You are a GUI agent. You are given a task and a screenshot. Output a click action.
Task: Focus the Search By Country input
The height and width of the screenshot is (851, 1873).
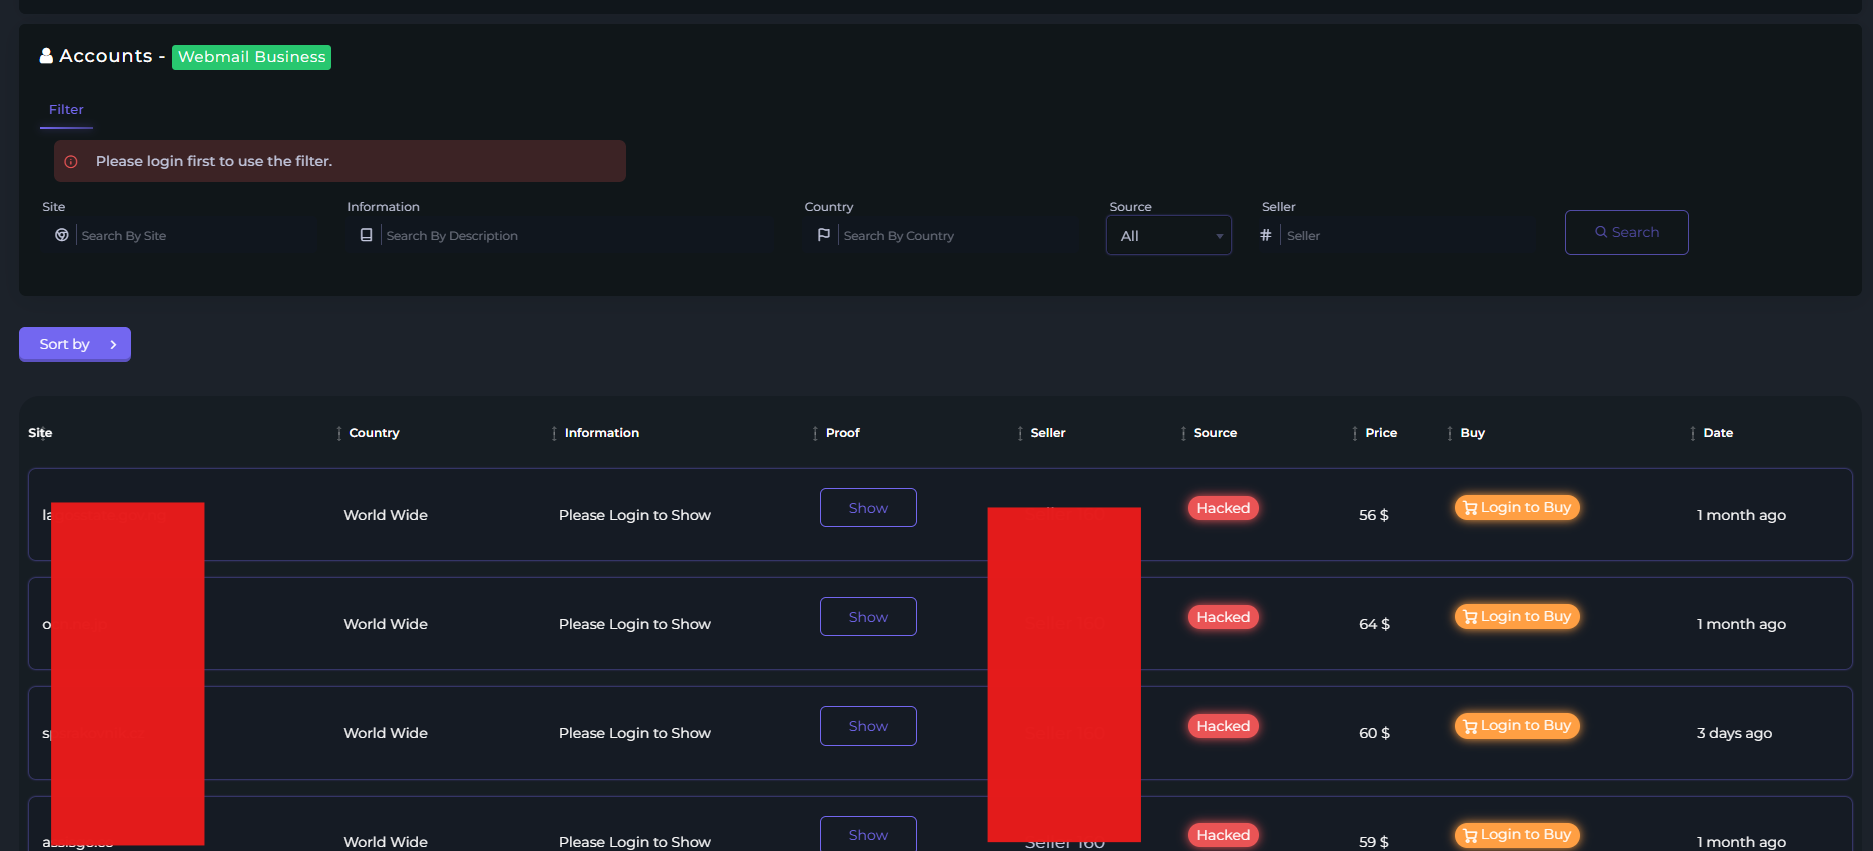coord(955,236)
